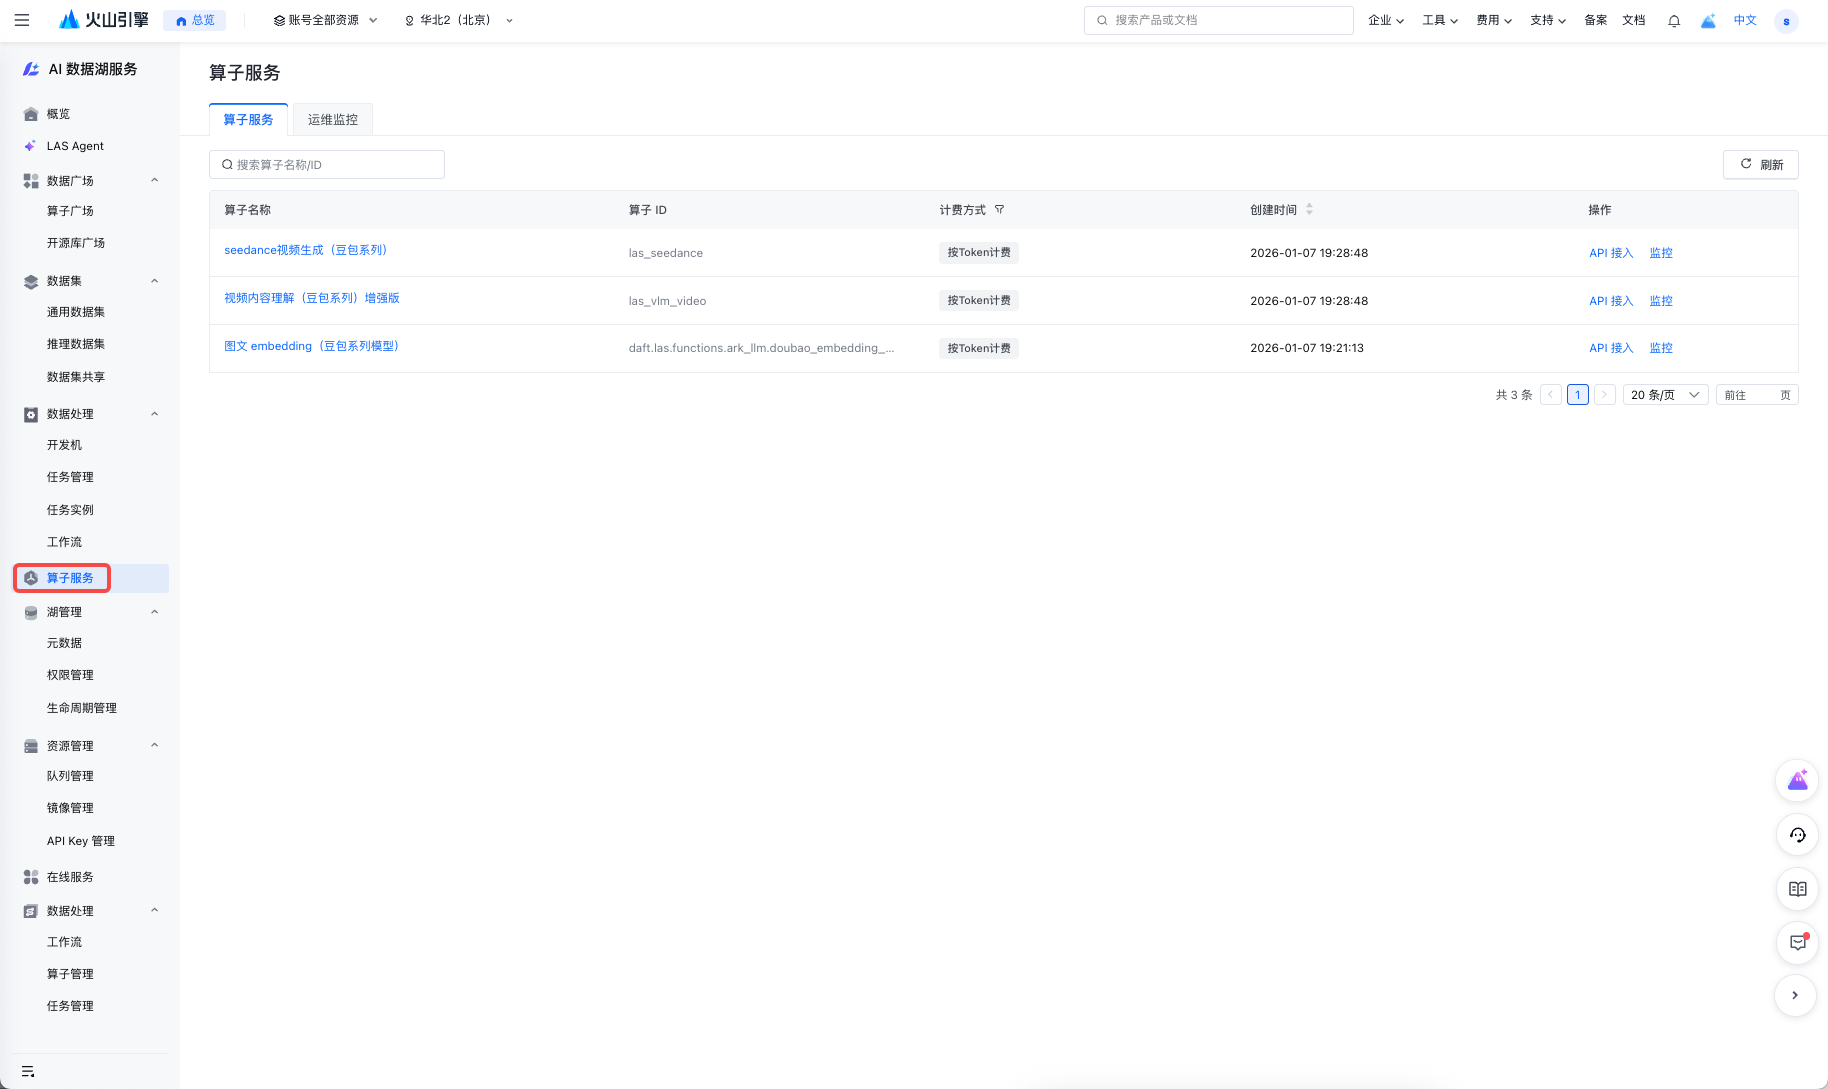Switch to the 运维监控 tab

[x=332, y=120]
